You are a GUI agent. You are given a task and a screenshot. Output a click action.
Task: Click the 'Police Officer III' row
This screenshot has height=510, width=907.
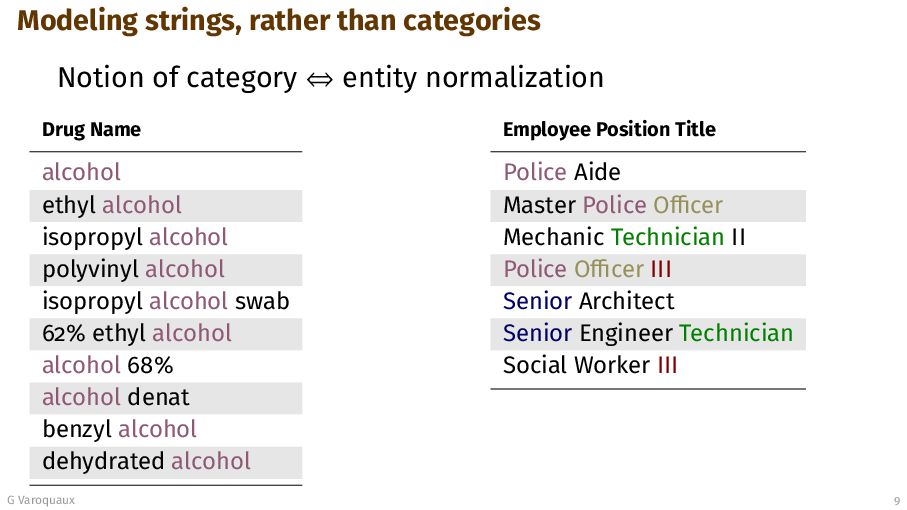point(648,269)
